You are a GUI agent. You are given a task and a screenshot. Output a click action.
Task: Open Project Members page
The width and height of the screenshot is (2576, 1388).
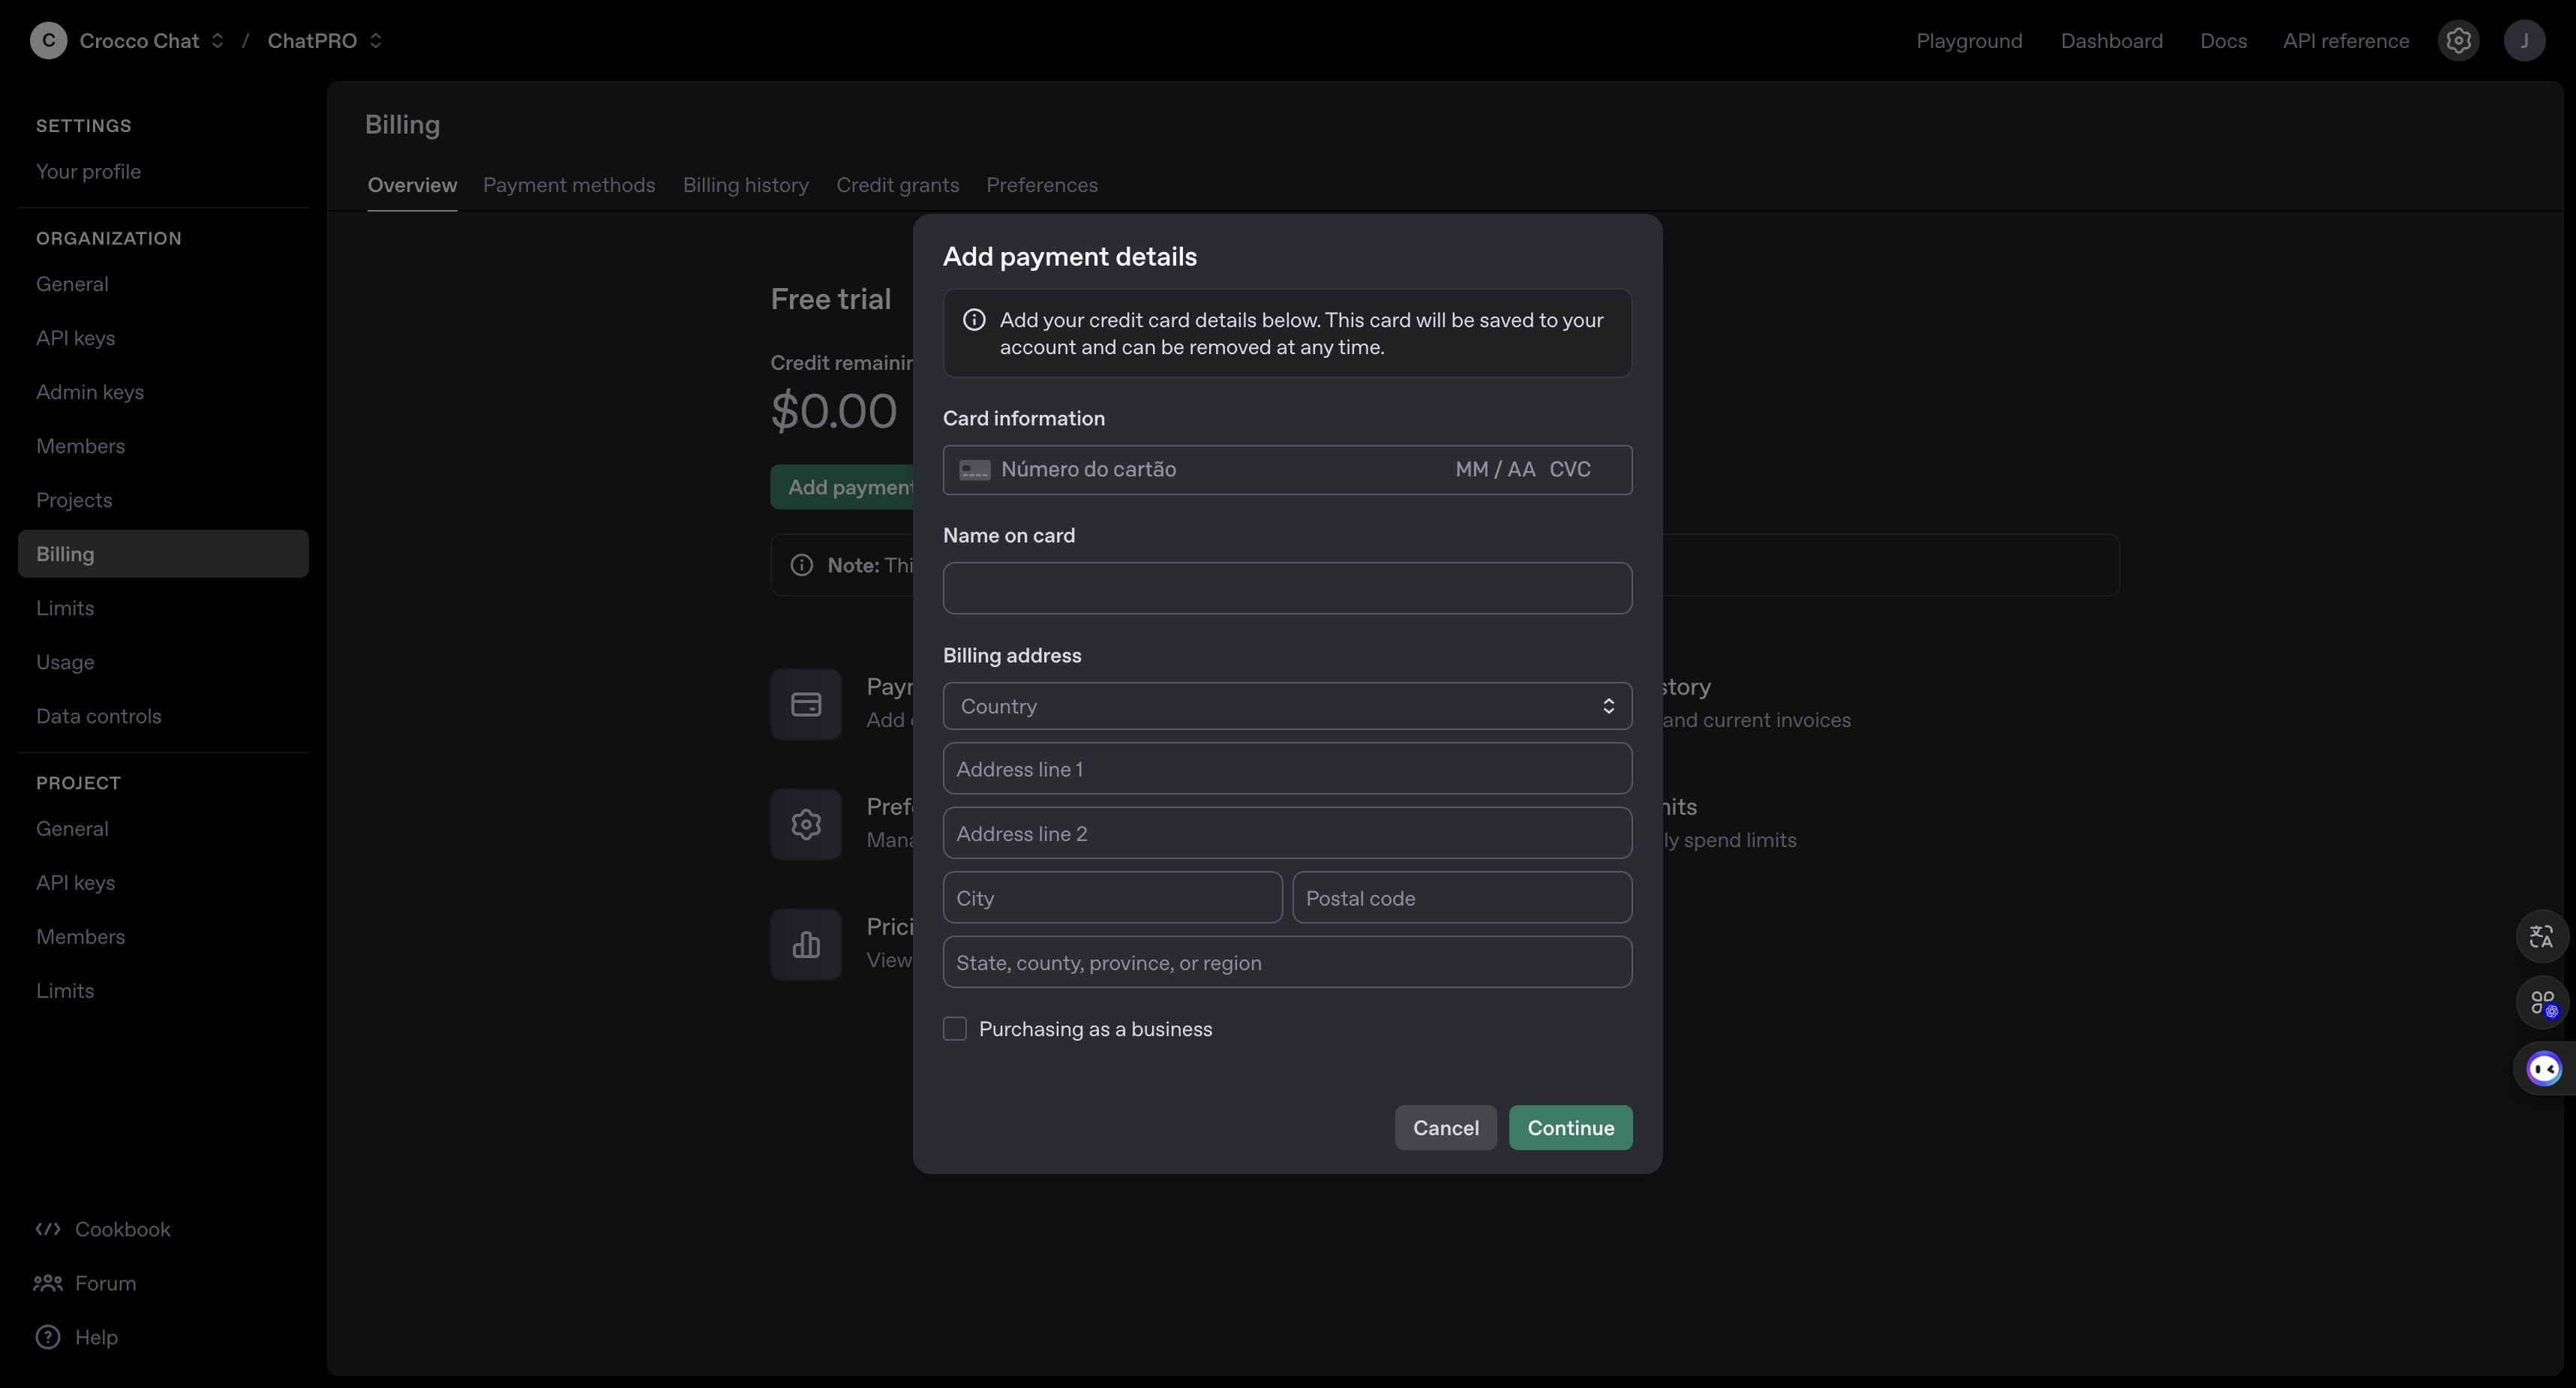(163, 937)
